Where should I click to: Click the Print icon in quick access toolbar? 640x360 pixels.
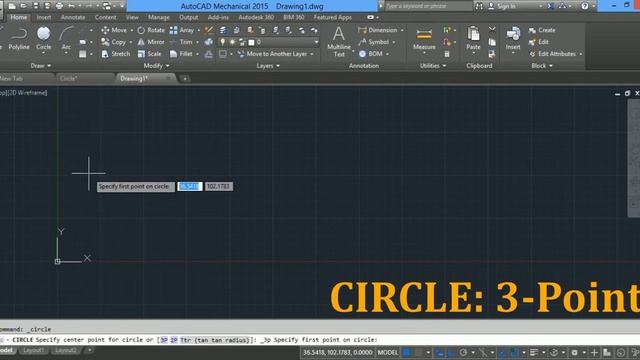tap(59, 6)
